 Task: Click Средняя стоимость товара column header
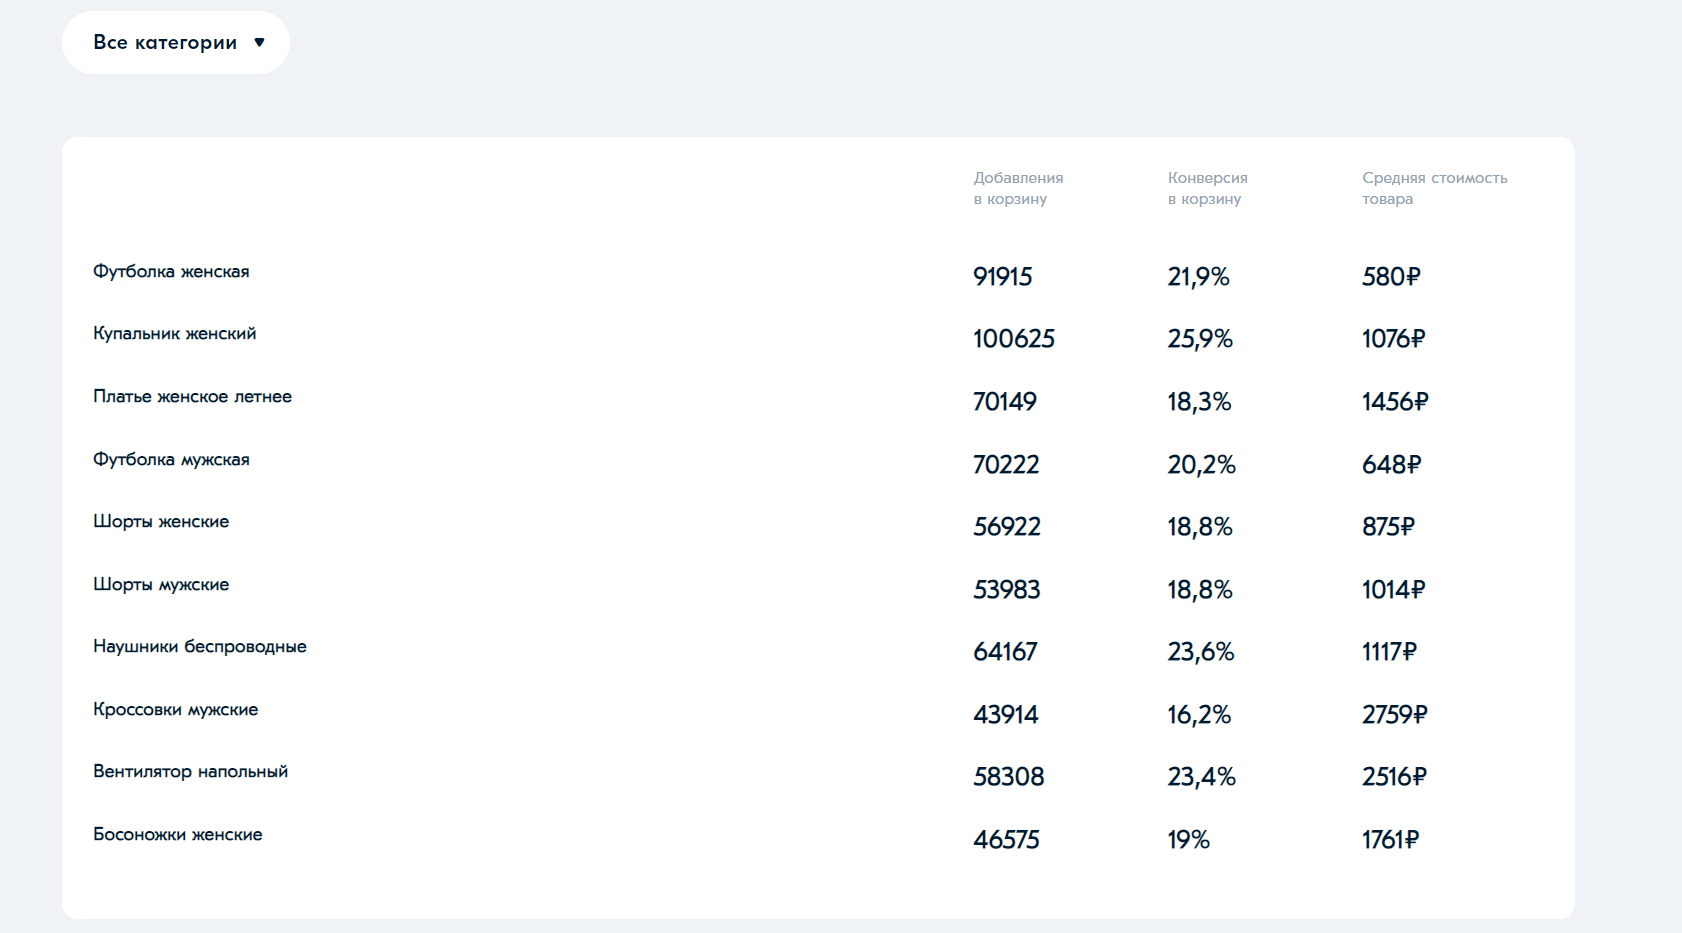pos(1434,188)
